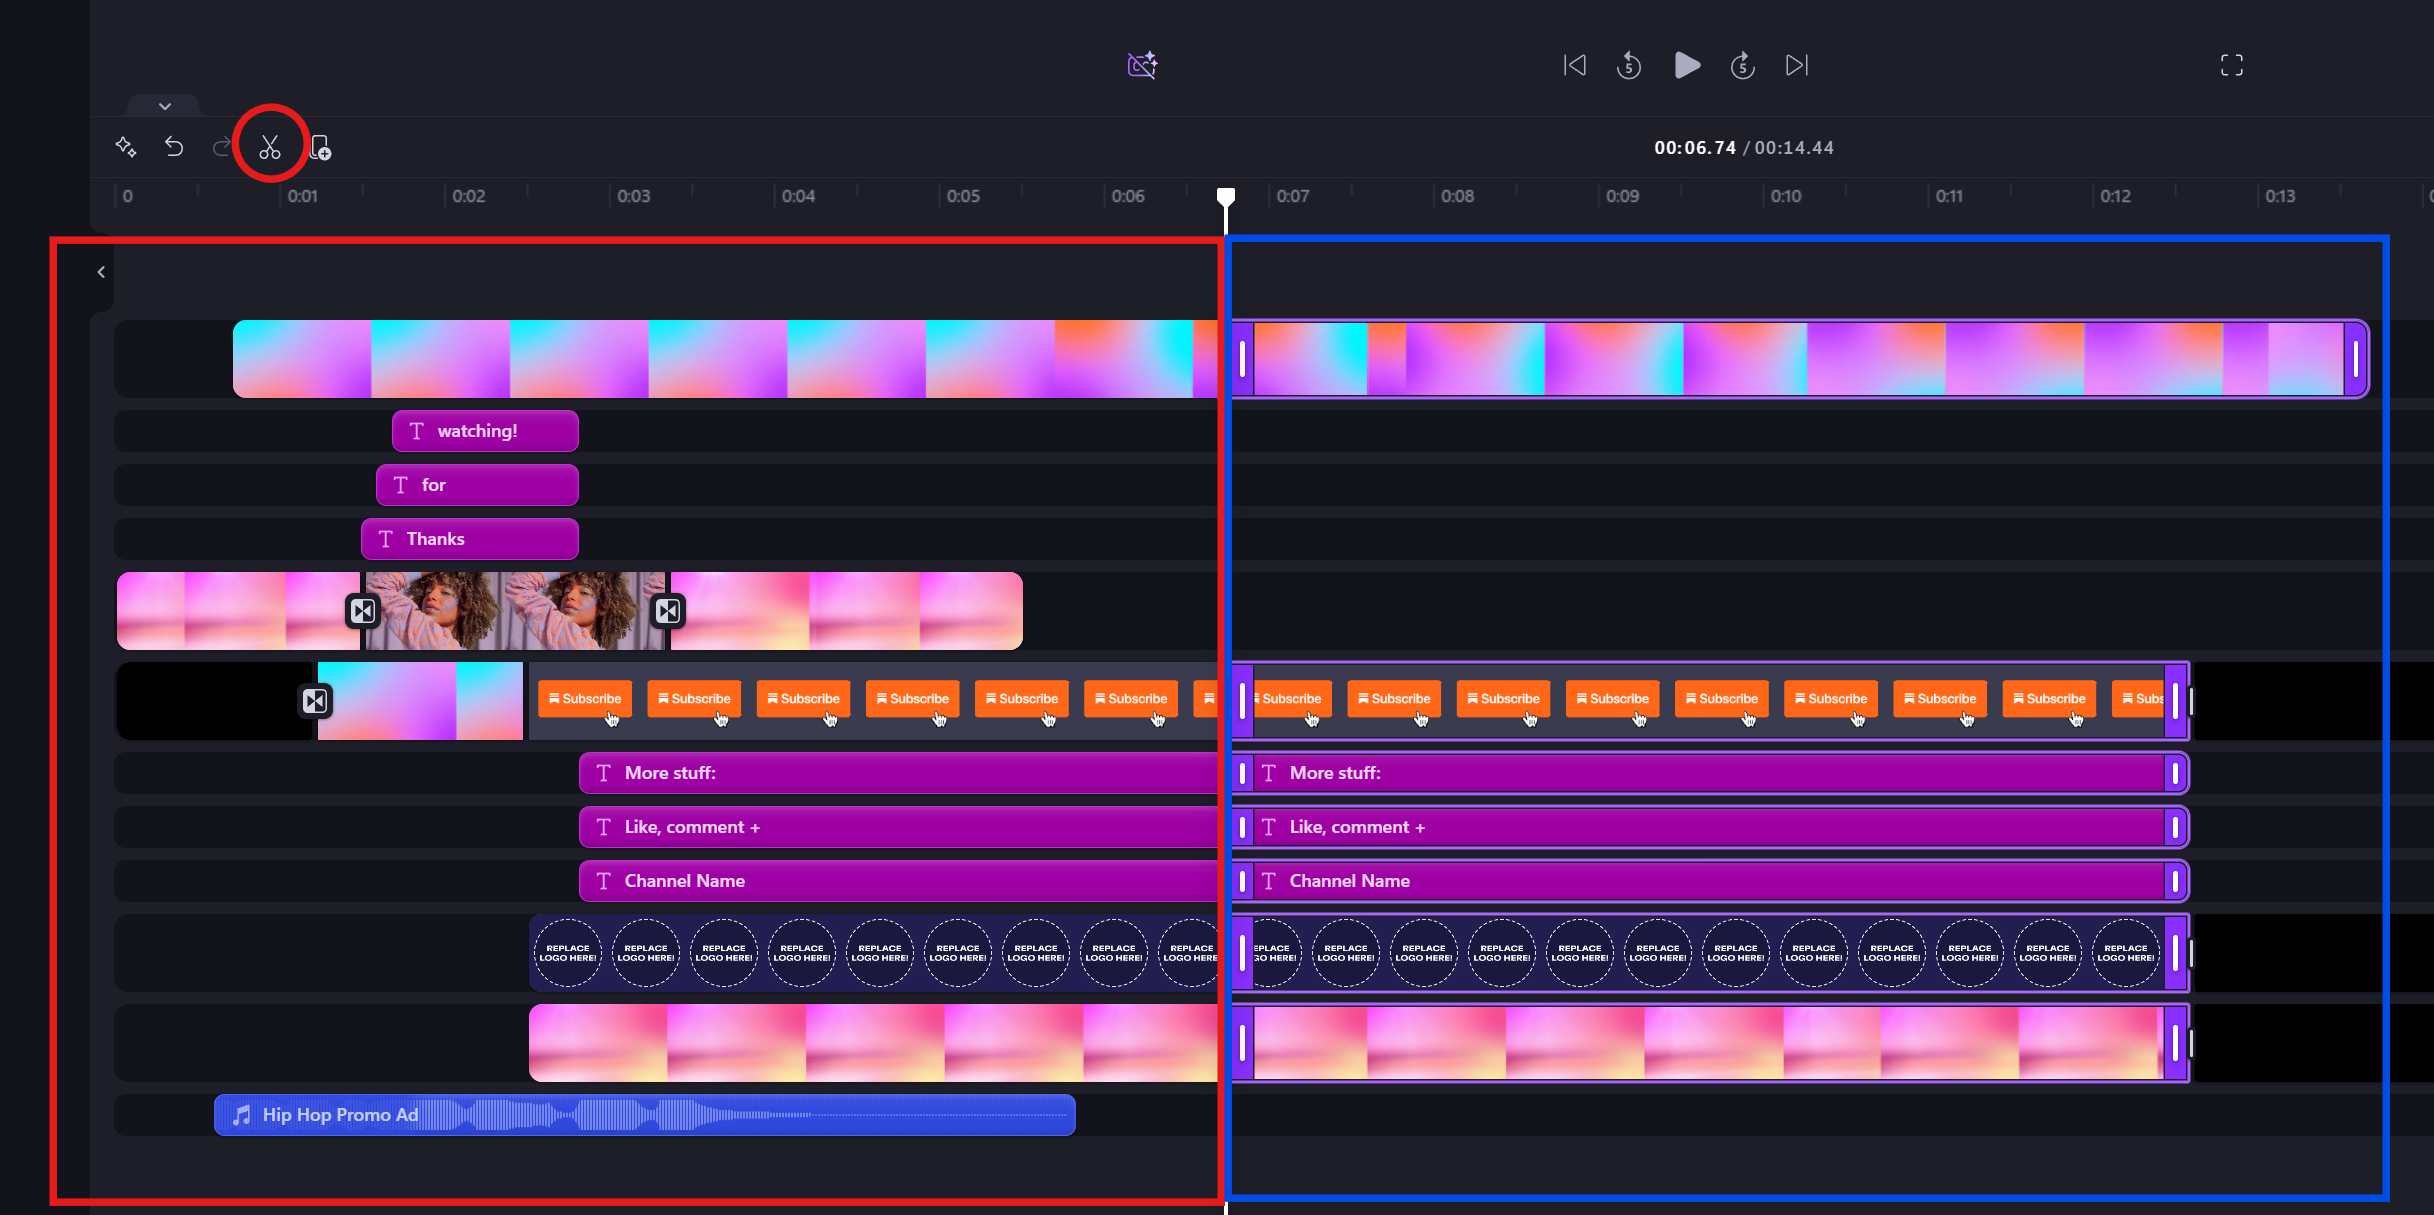The height and width of the screenshot is (1215, 2434).
Task: Redo the last undone action
Action: (x=221, y=147)
